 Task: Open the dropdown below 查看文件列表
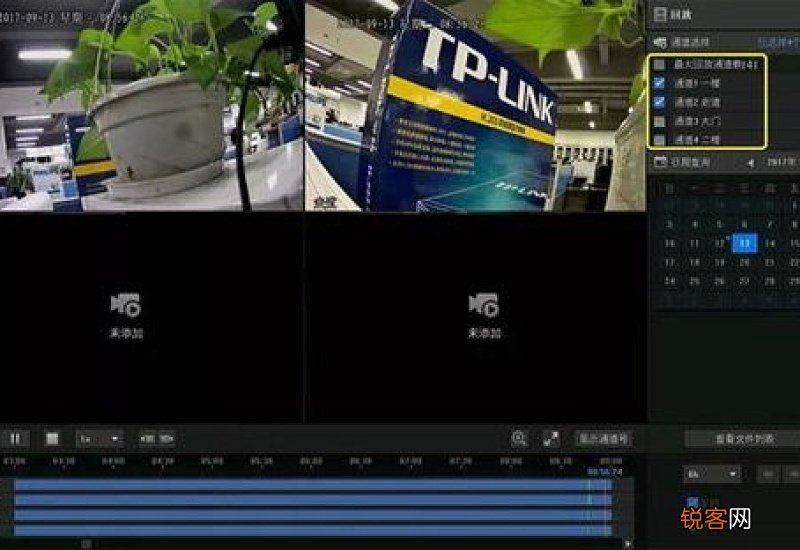[712, 474]
